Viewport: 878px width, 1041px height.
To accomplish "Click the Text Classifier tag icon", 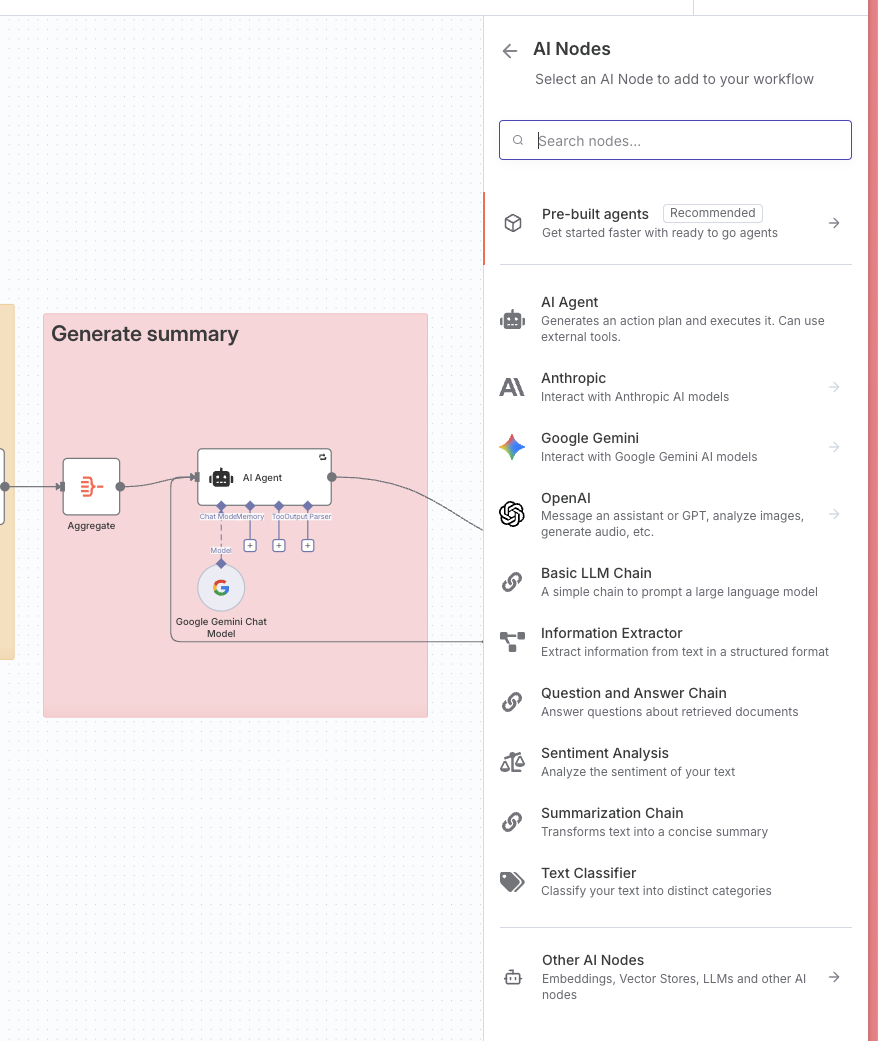I will pyautogui.click(x=512, y=882).
